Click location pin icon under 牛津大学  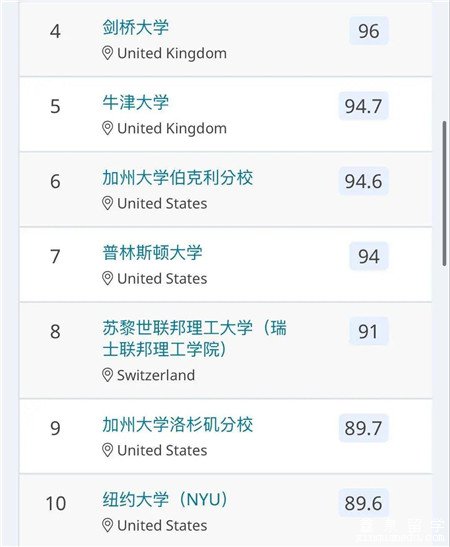tap(107, 128)
